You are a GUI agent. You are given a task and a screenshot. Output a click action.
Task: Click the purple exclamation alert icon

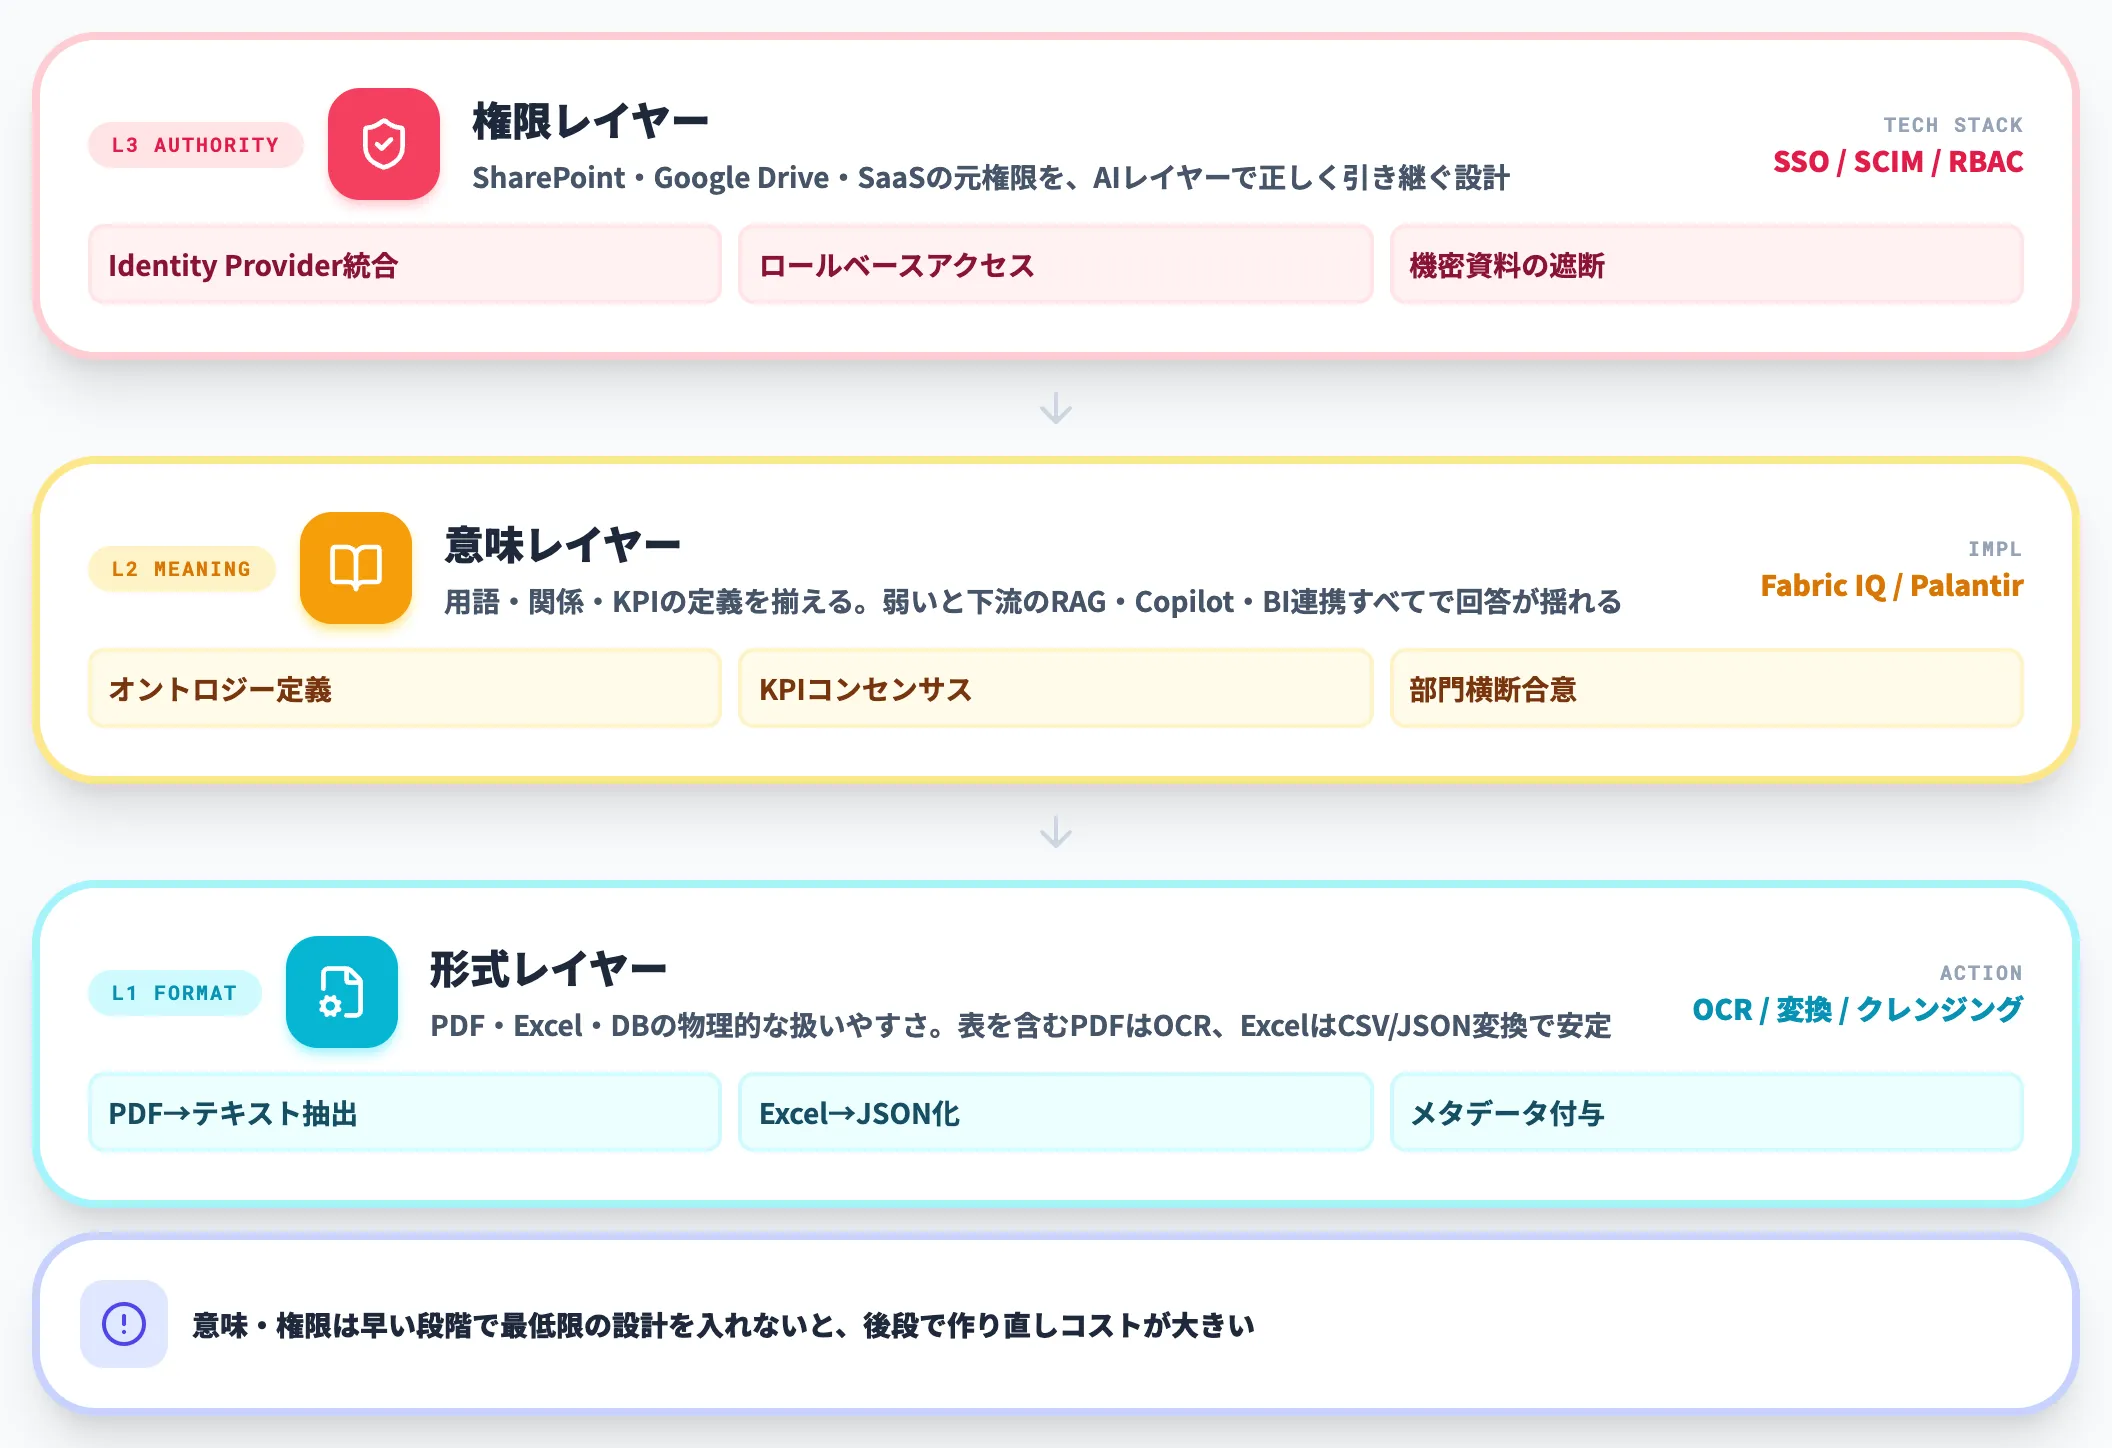pos(124,1324)
